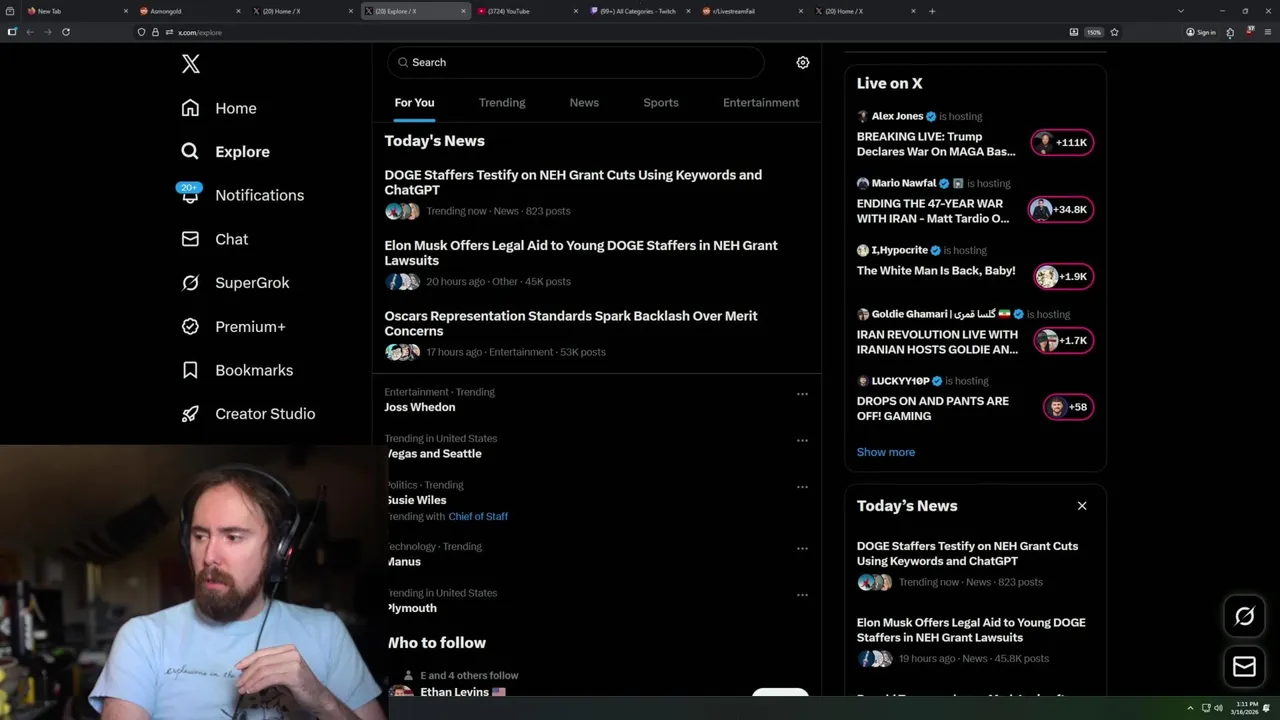The height and width of the screenshot is (720, 1280).
Task: Switch to the Trending tab
Action: 502,103
